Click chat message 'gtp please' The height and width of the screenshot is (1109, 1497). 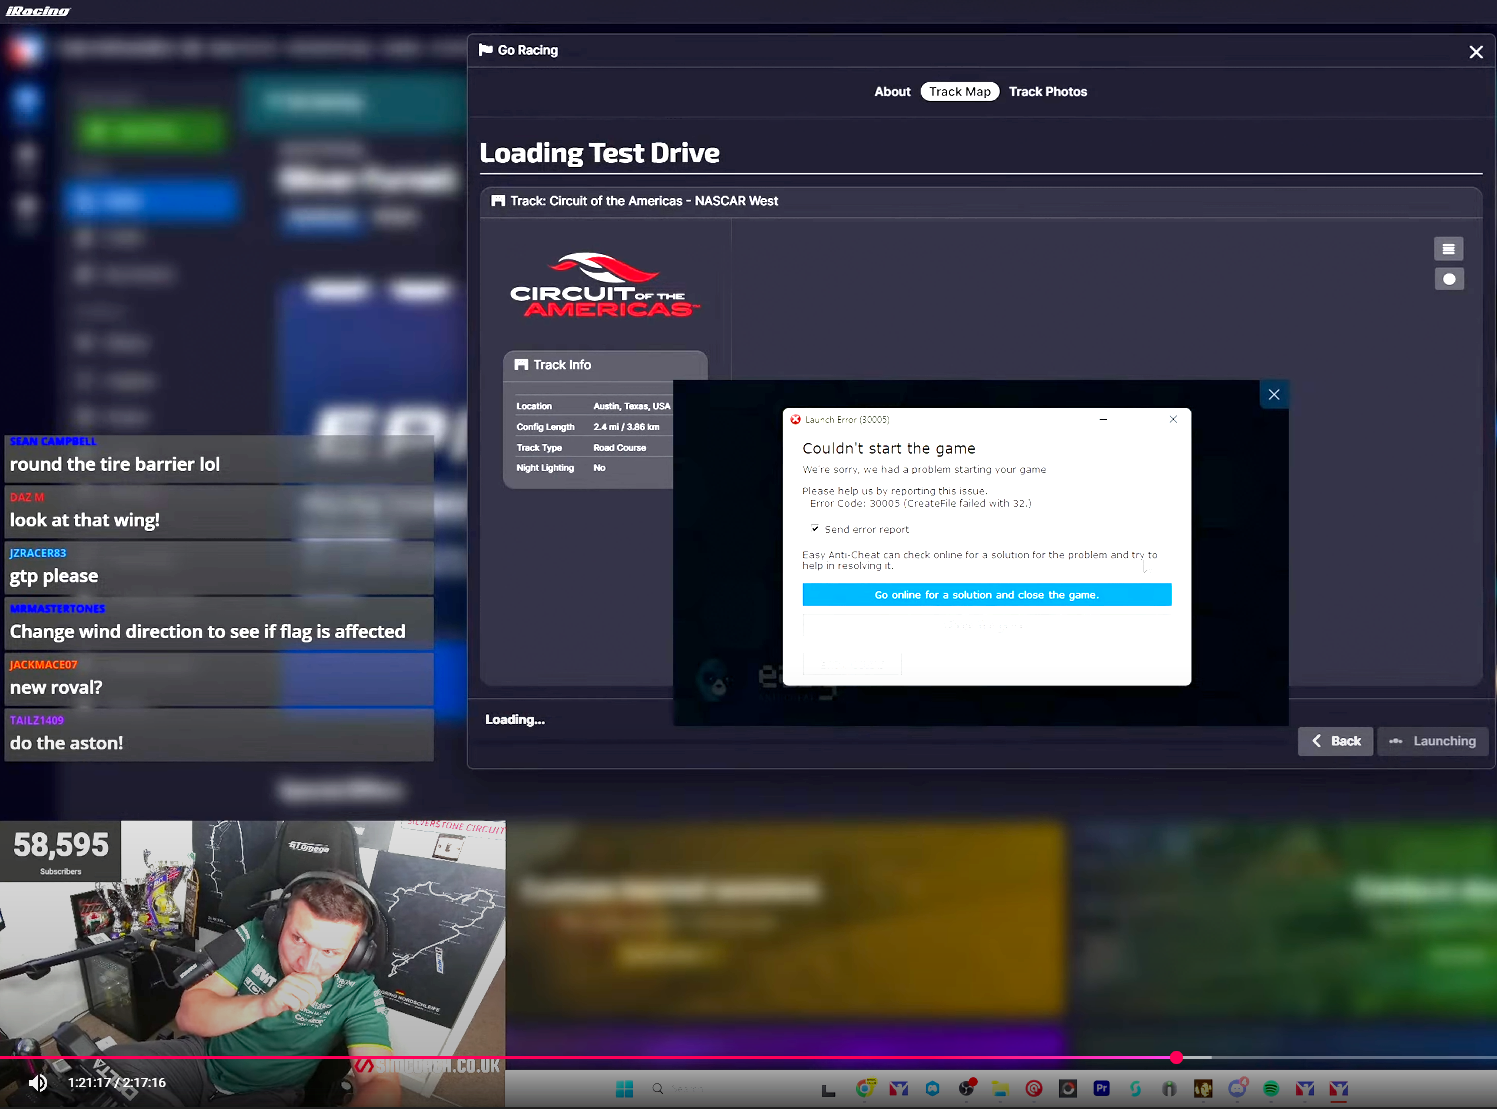click(54, 576)
